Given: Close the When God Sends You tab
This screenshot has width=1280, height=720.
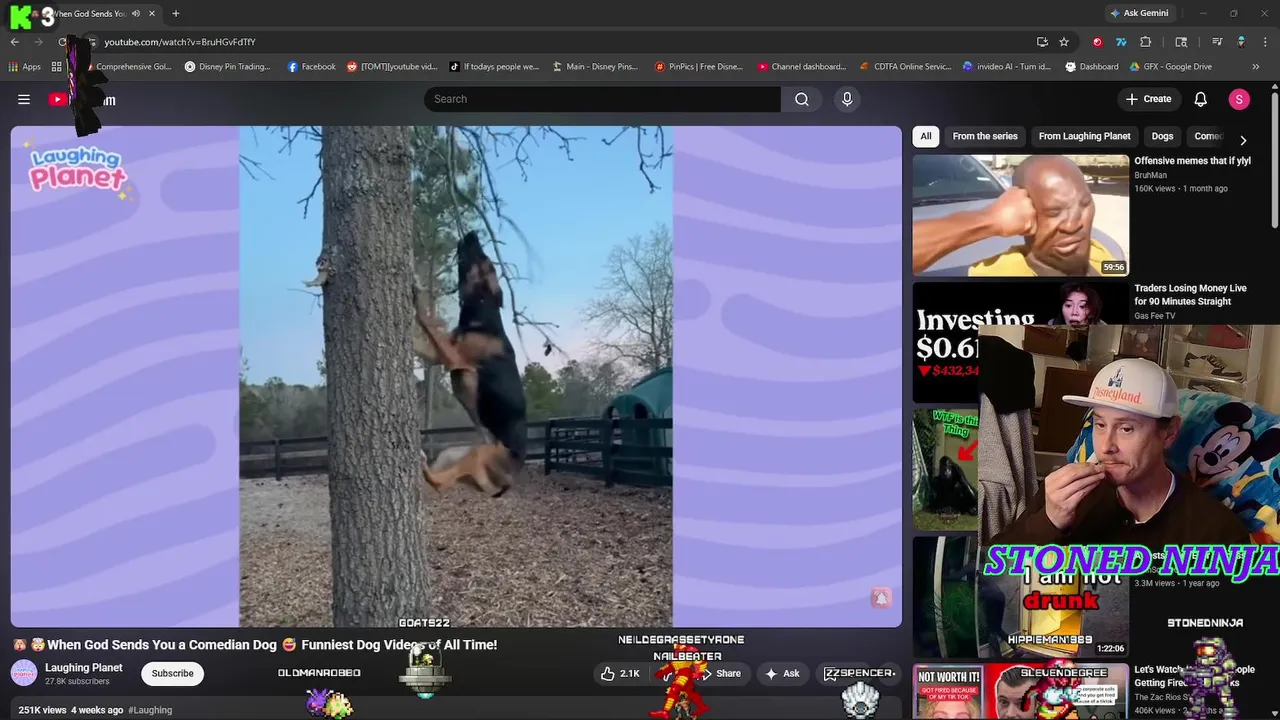Looking at the screenshot, I should 152,13.
